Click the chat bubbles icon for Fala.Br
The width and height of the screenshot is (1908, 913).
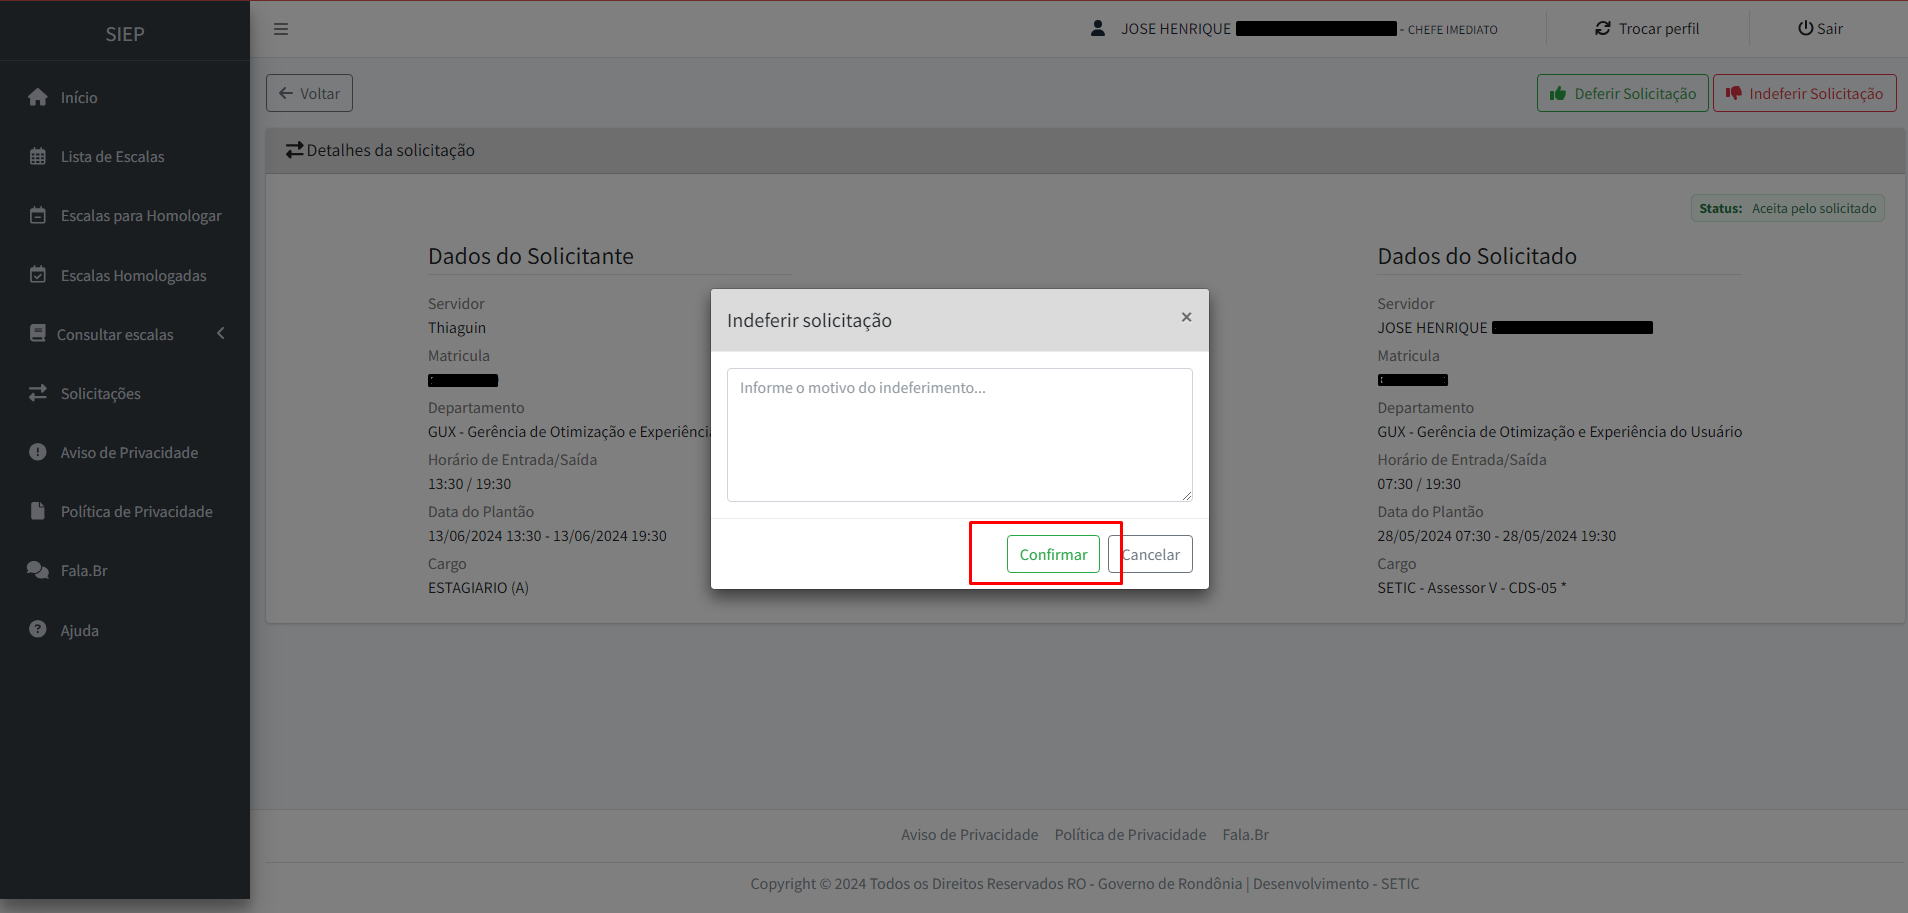(38, 570)
